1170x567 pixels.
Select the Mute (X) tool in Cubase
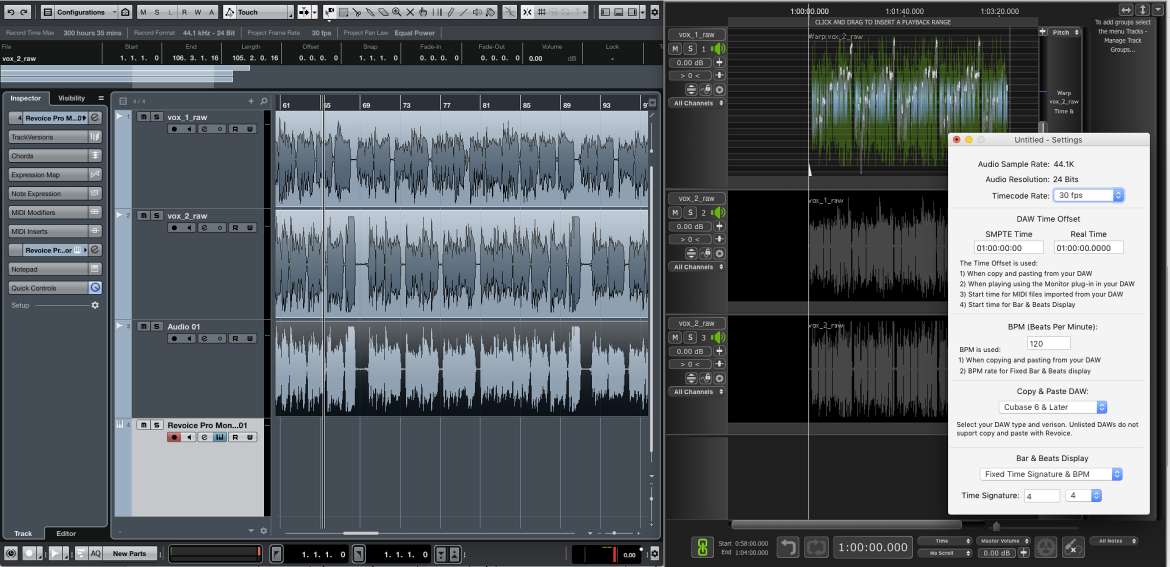[x=410, y=13]
